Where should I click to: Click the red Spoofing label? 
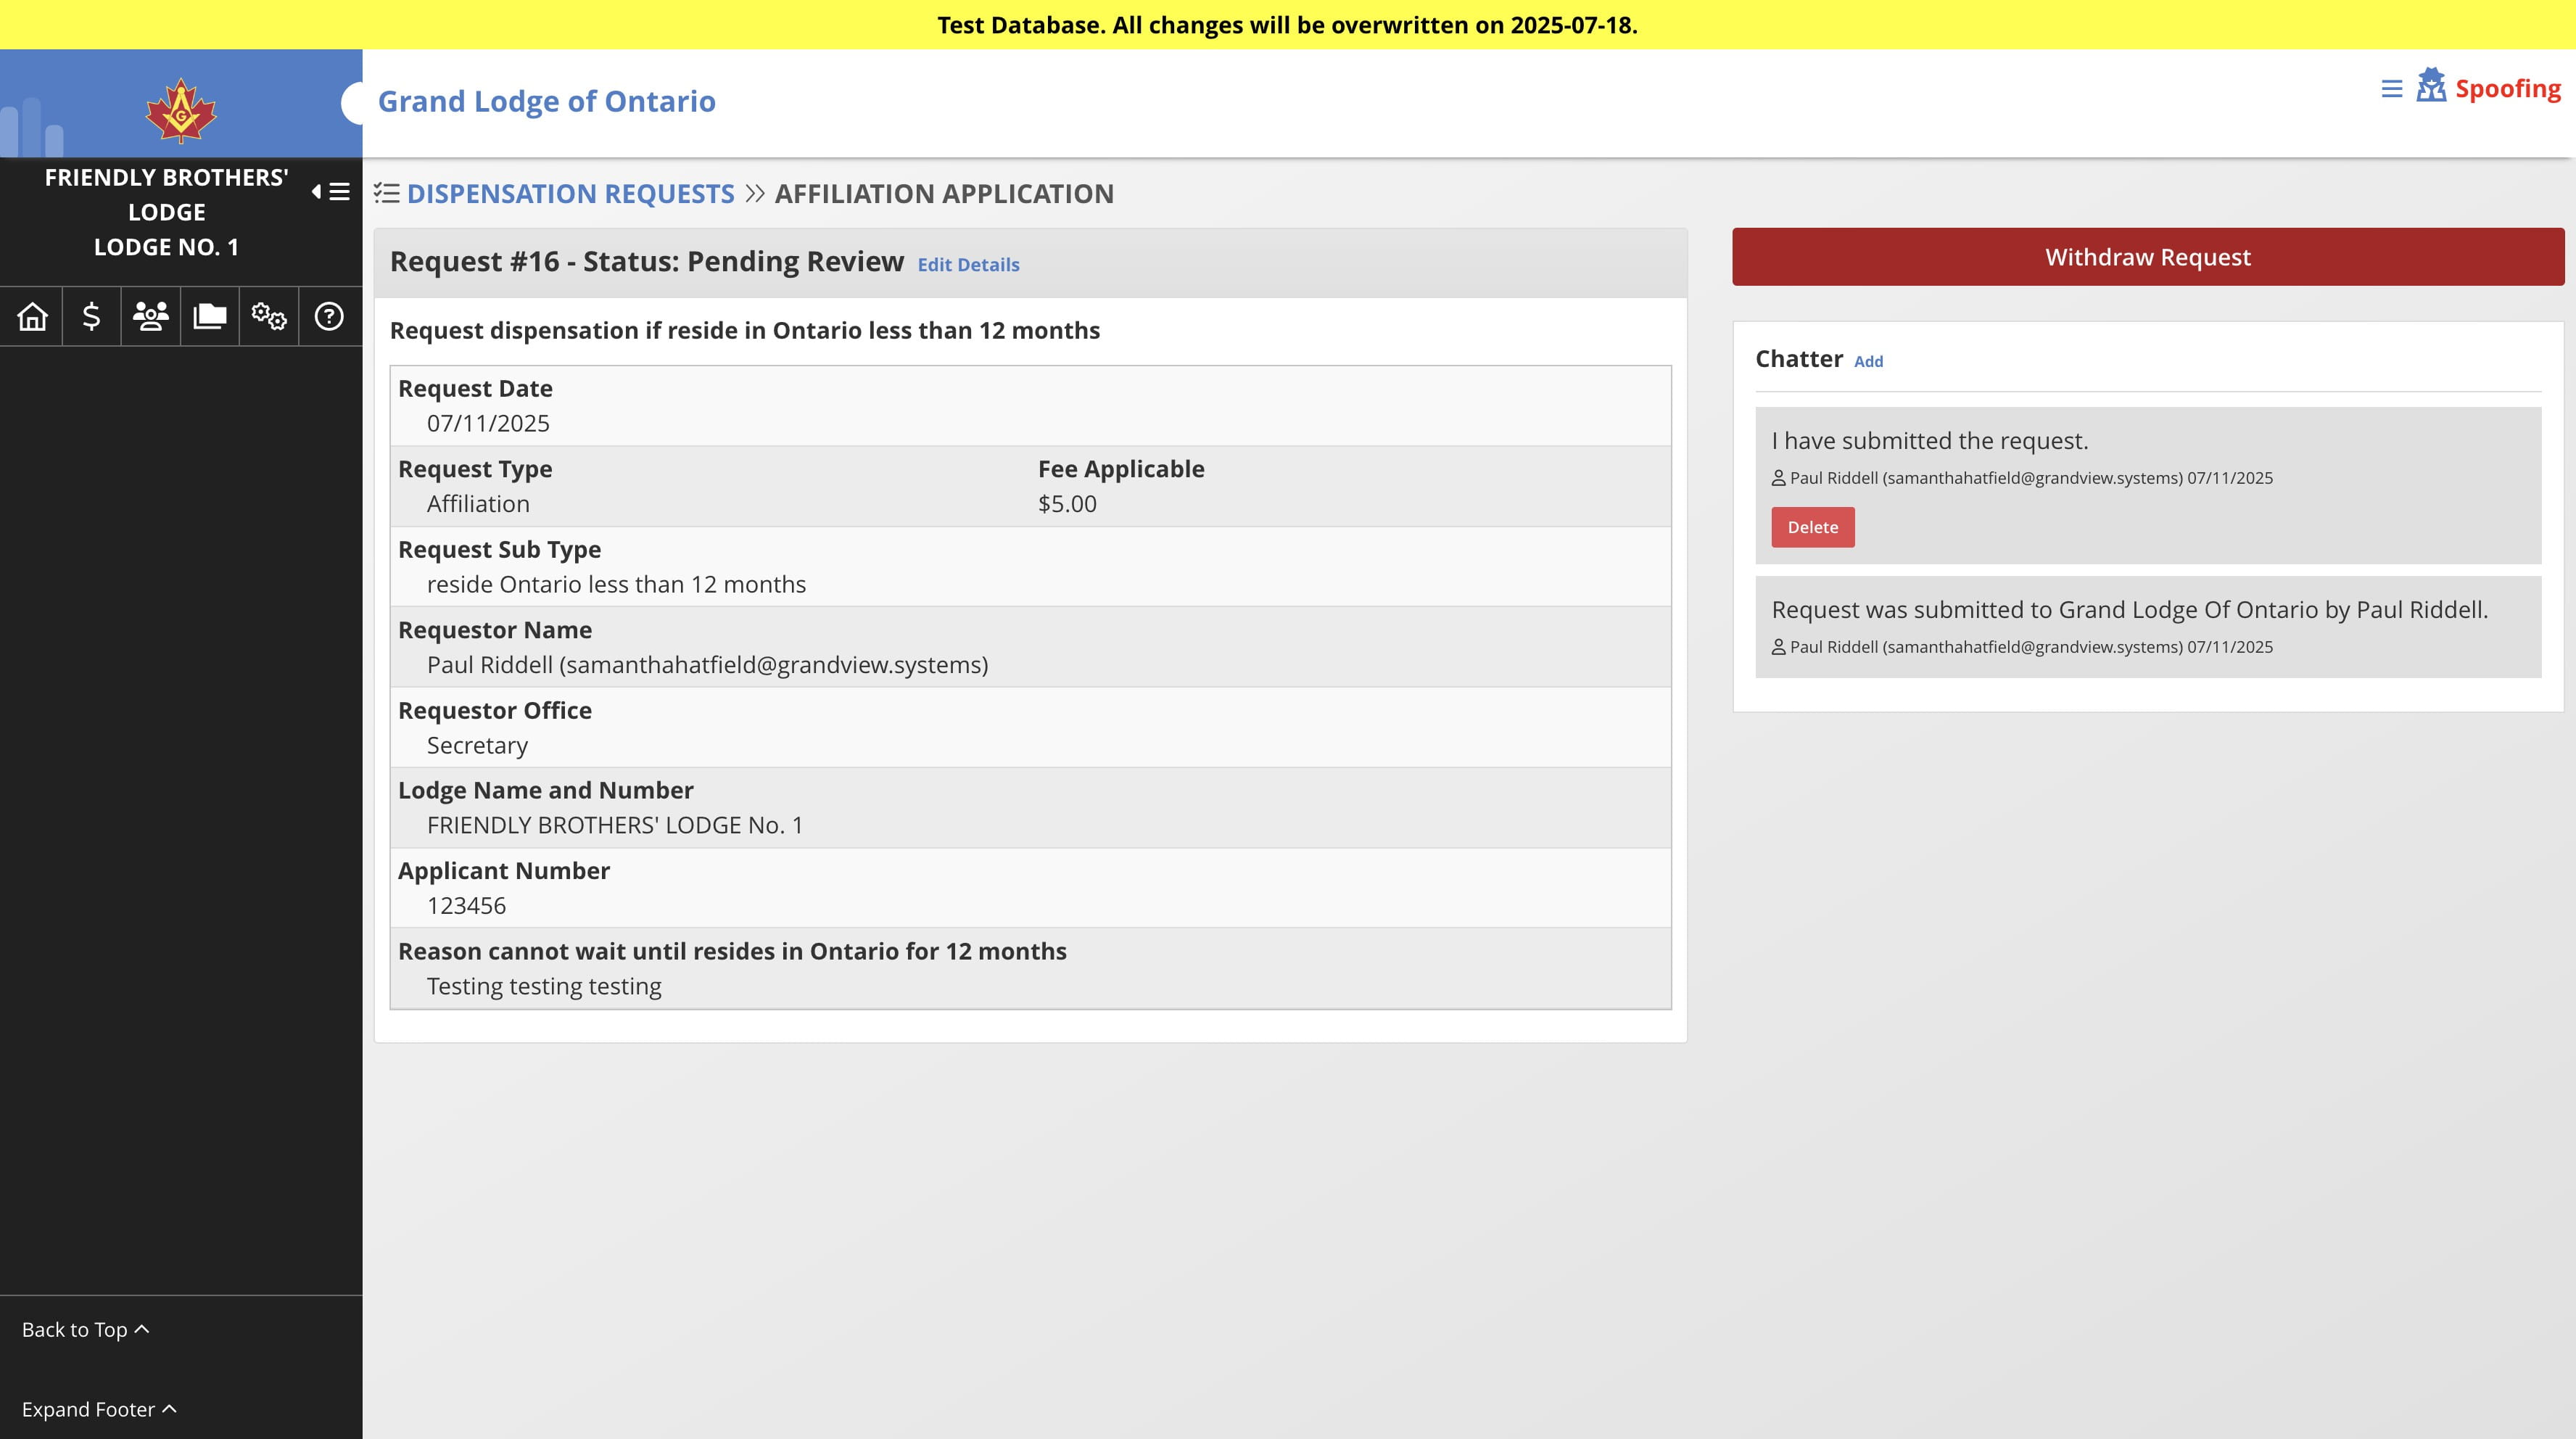[2508, 89]
